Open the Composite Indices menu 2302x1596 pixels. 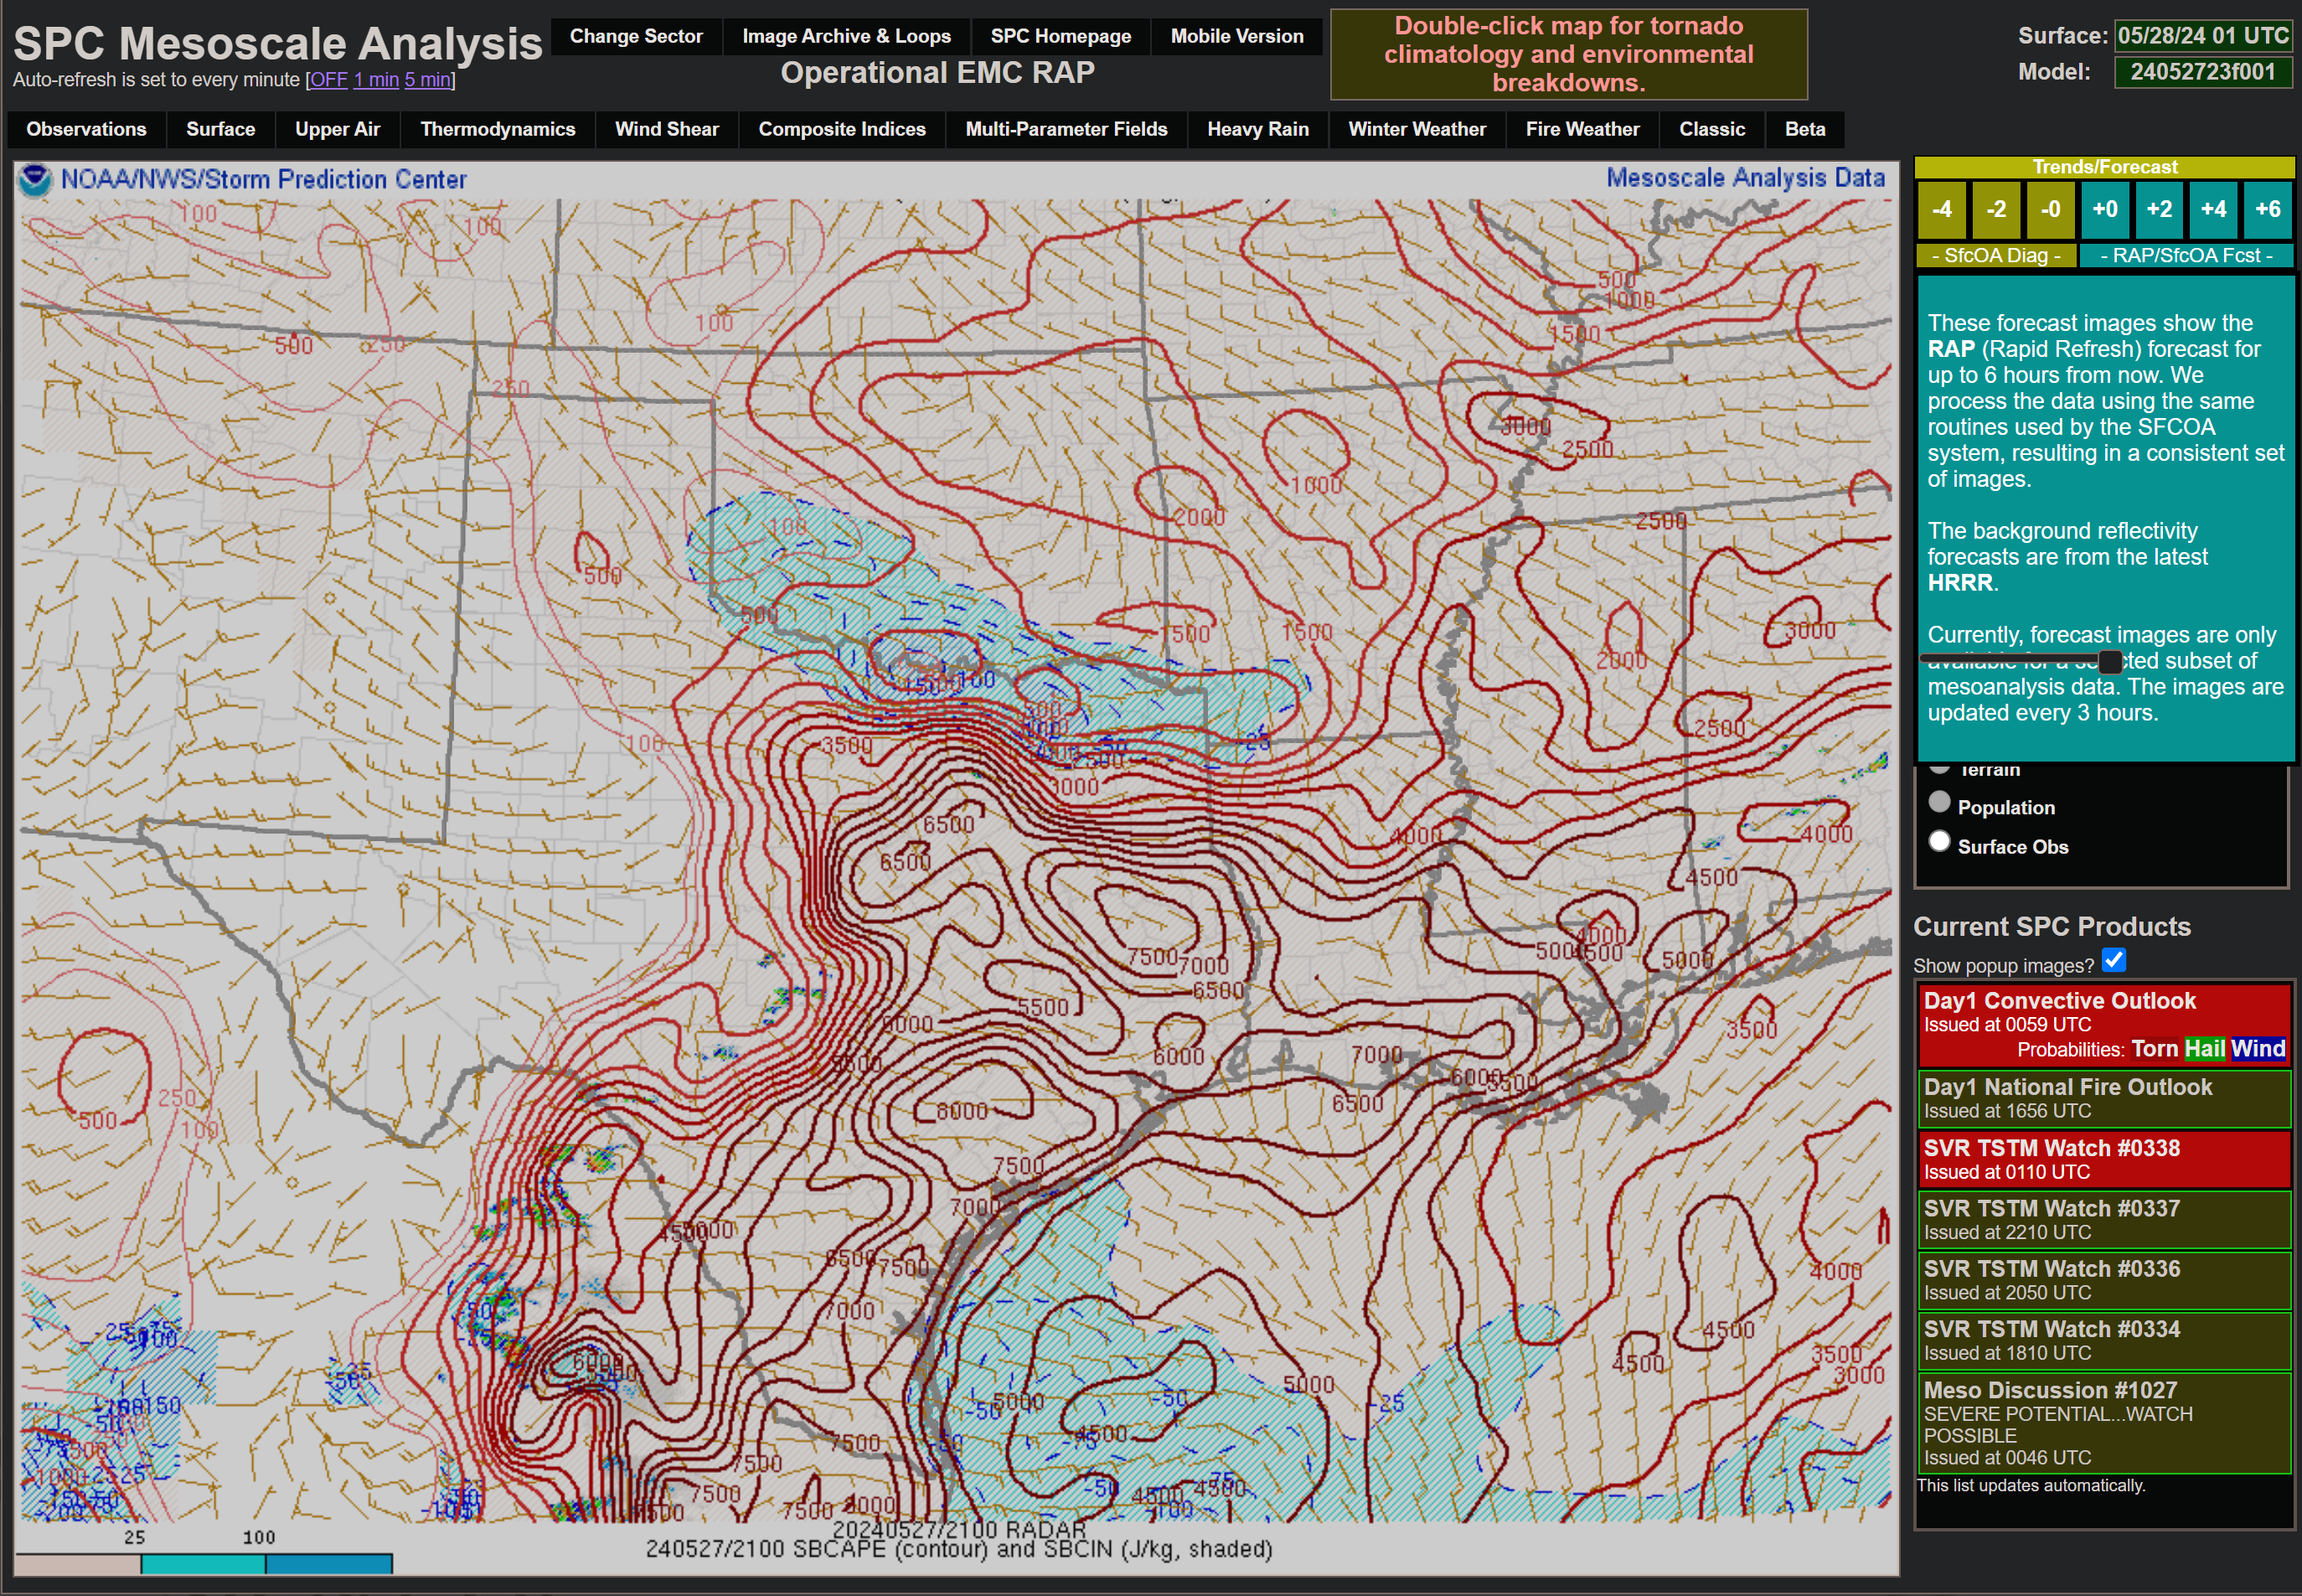(841, 129)
